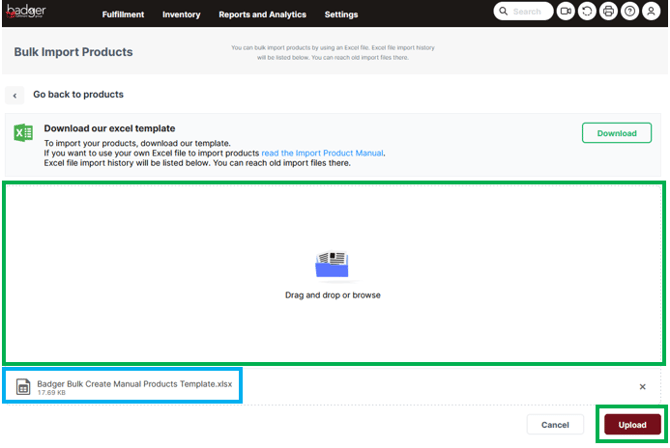Remove the attached xlsx file with X
The height and width of the screenshot is (448, 670).
pyautogui.click(x=642, y=386)
